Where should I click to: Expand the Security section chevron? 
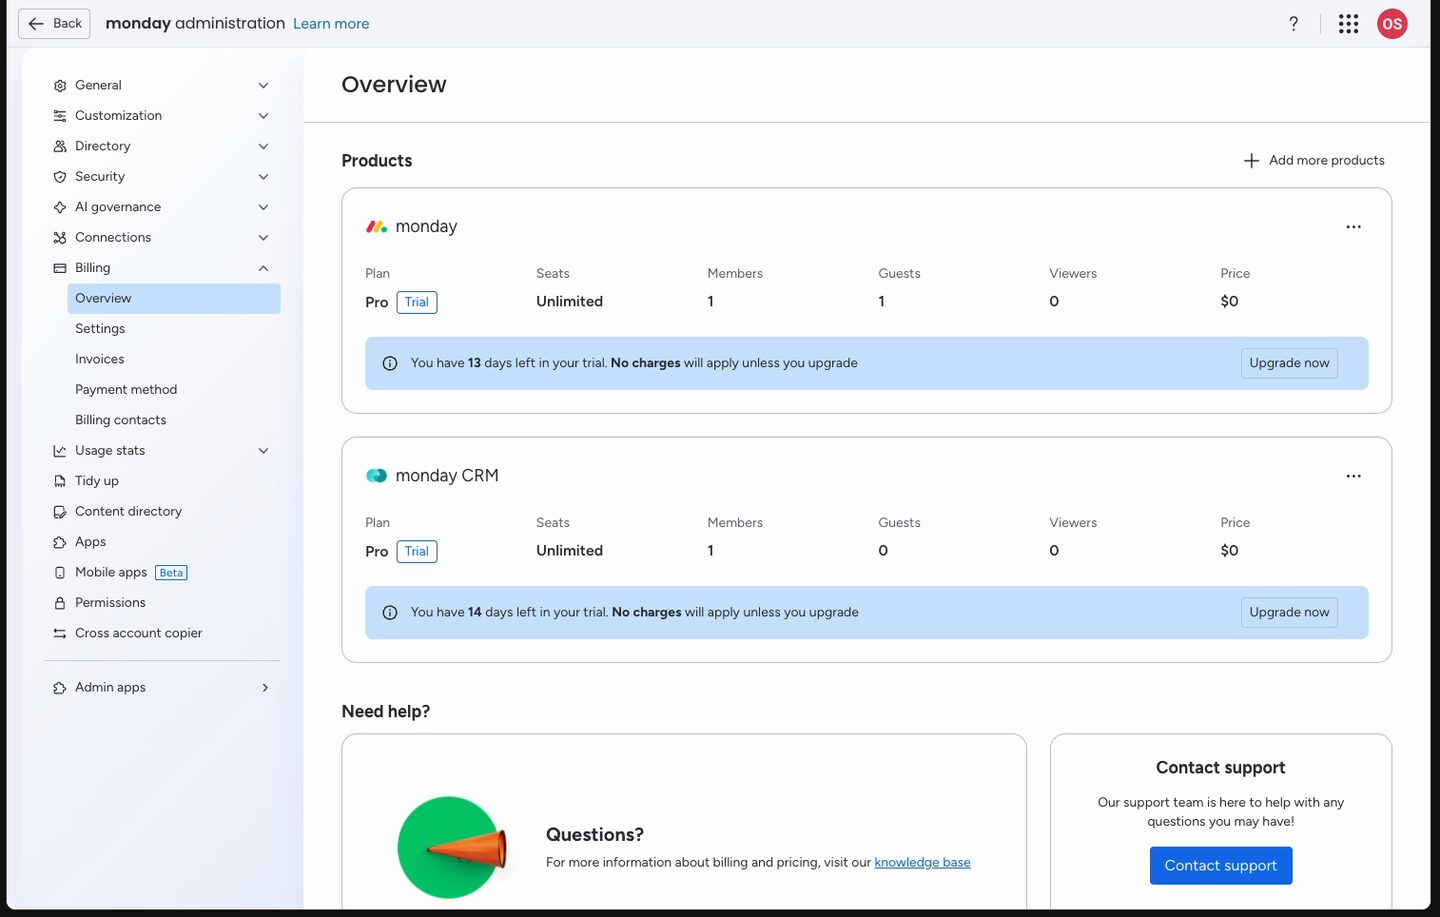tap(264, 177)
